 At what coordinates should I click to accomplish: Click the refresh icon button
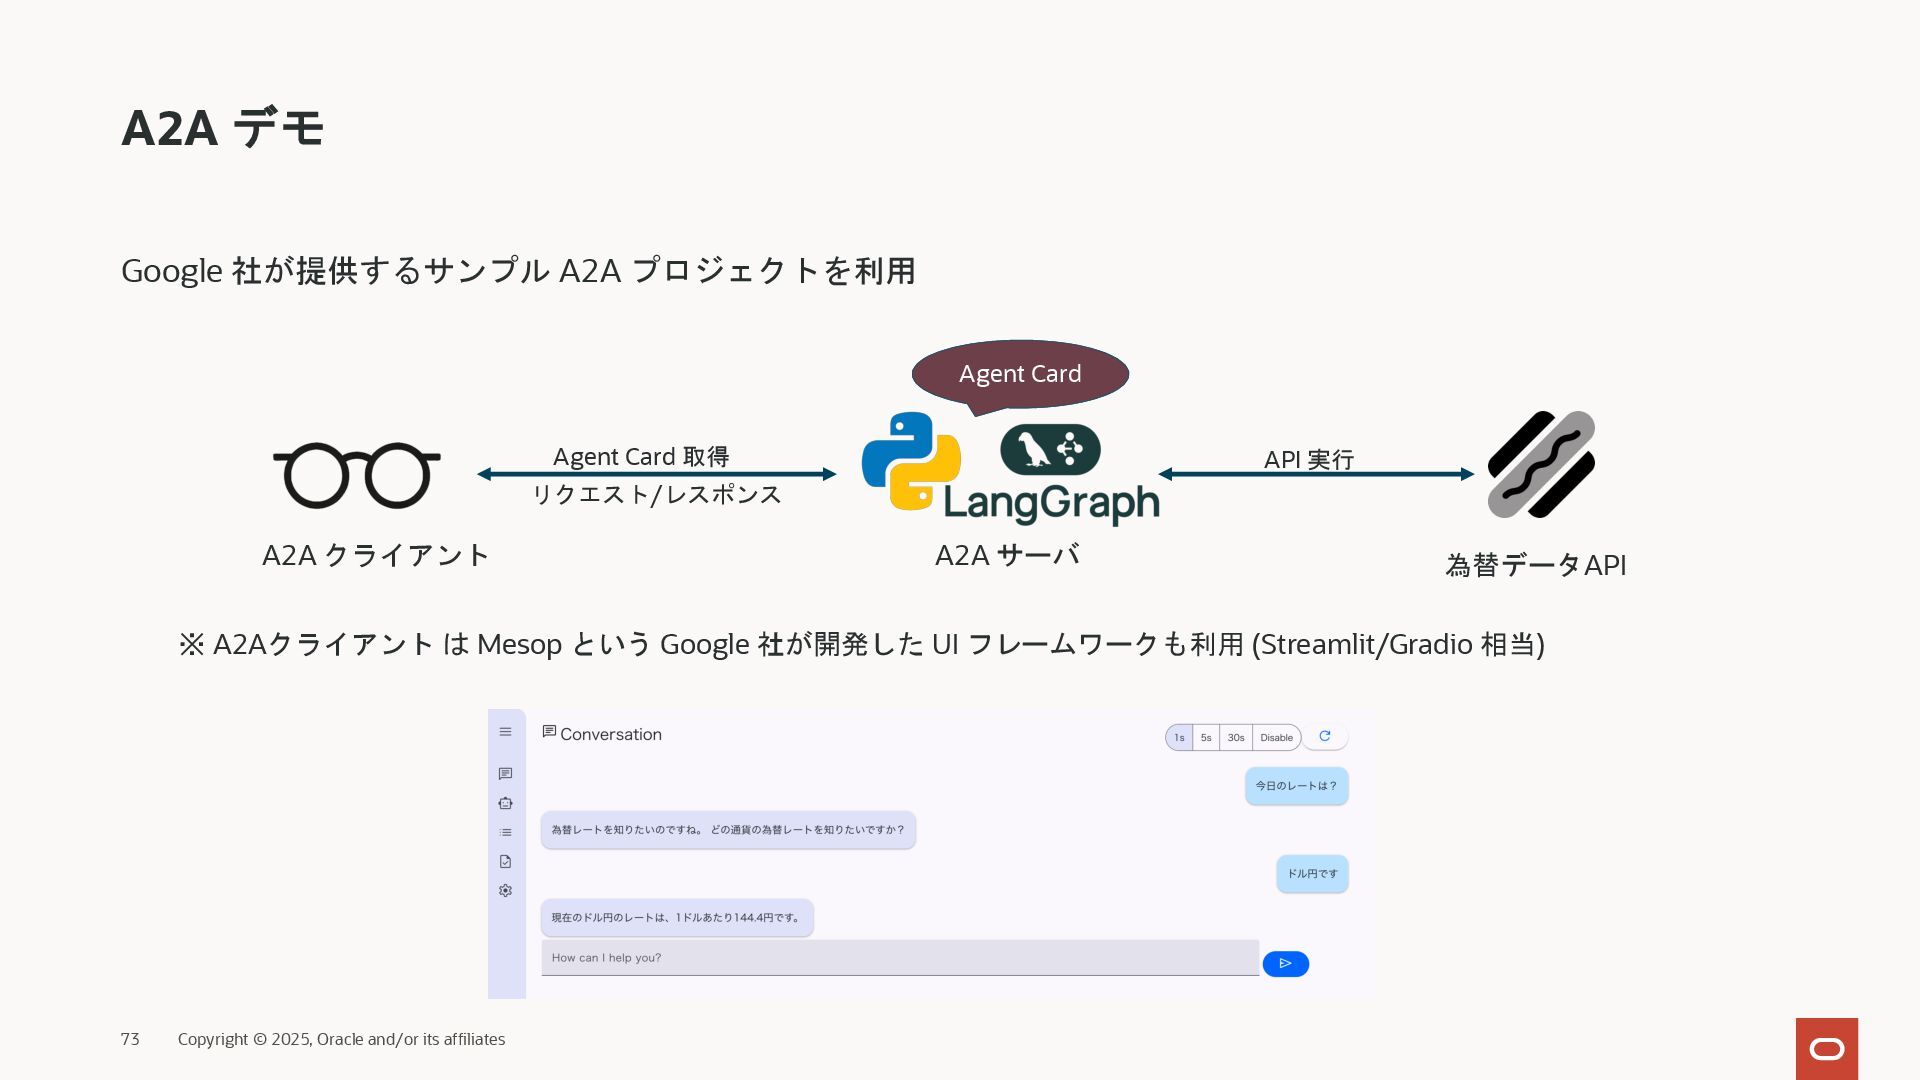click(1325, 737)
